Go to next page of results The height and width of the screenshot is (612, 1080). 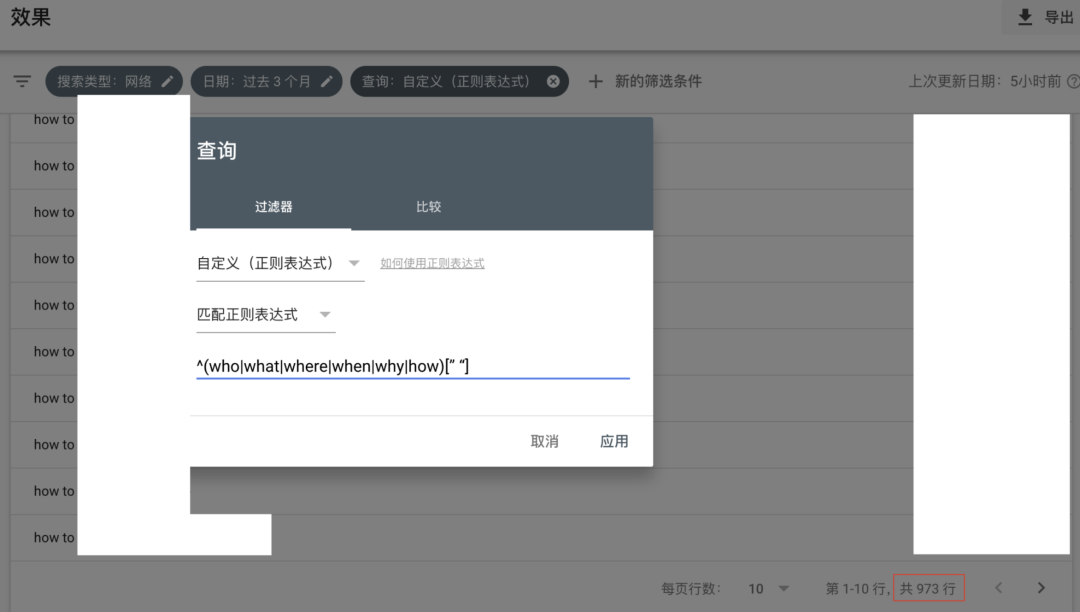[1041, 588]
